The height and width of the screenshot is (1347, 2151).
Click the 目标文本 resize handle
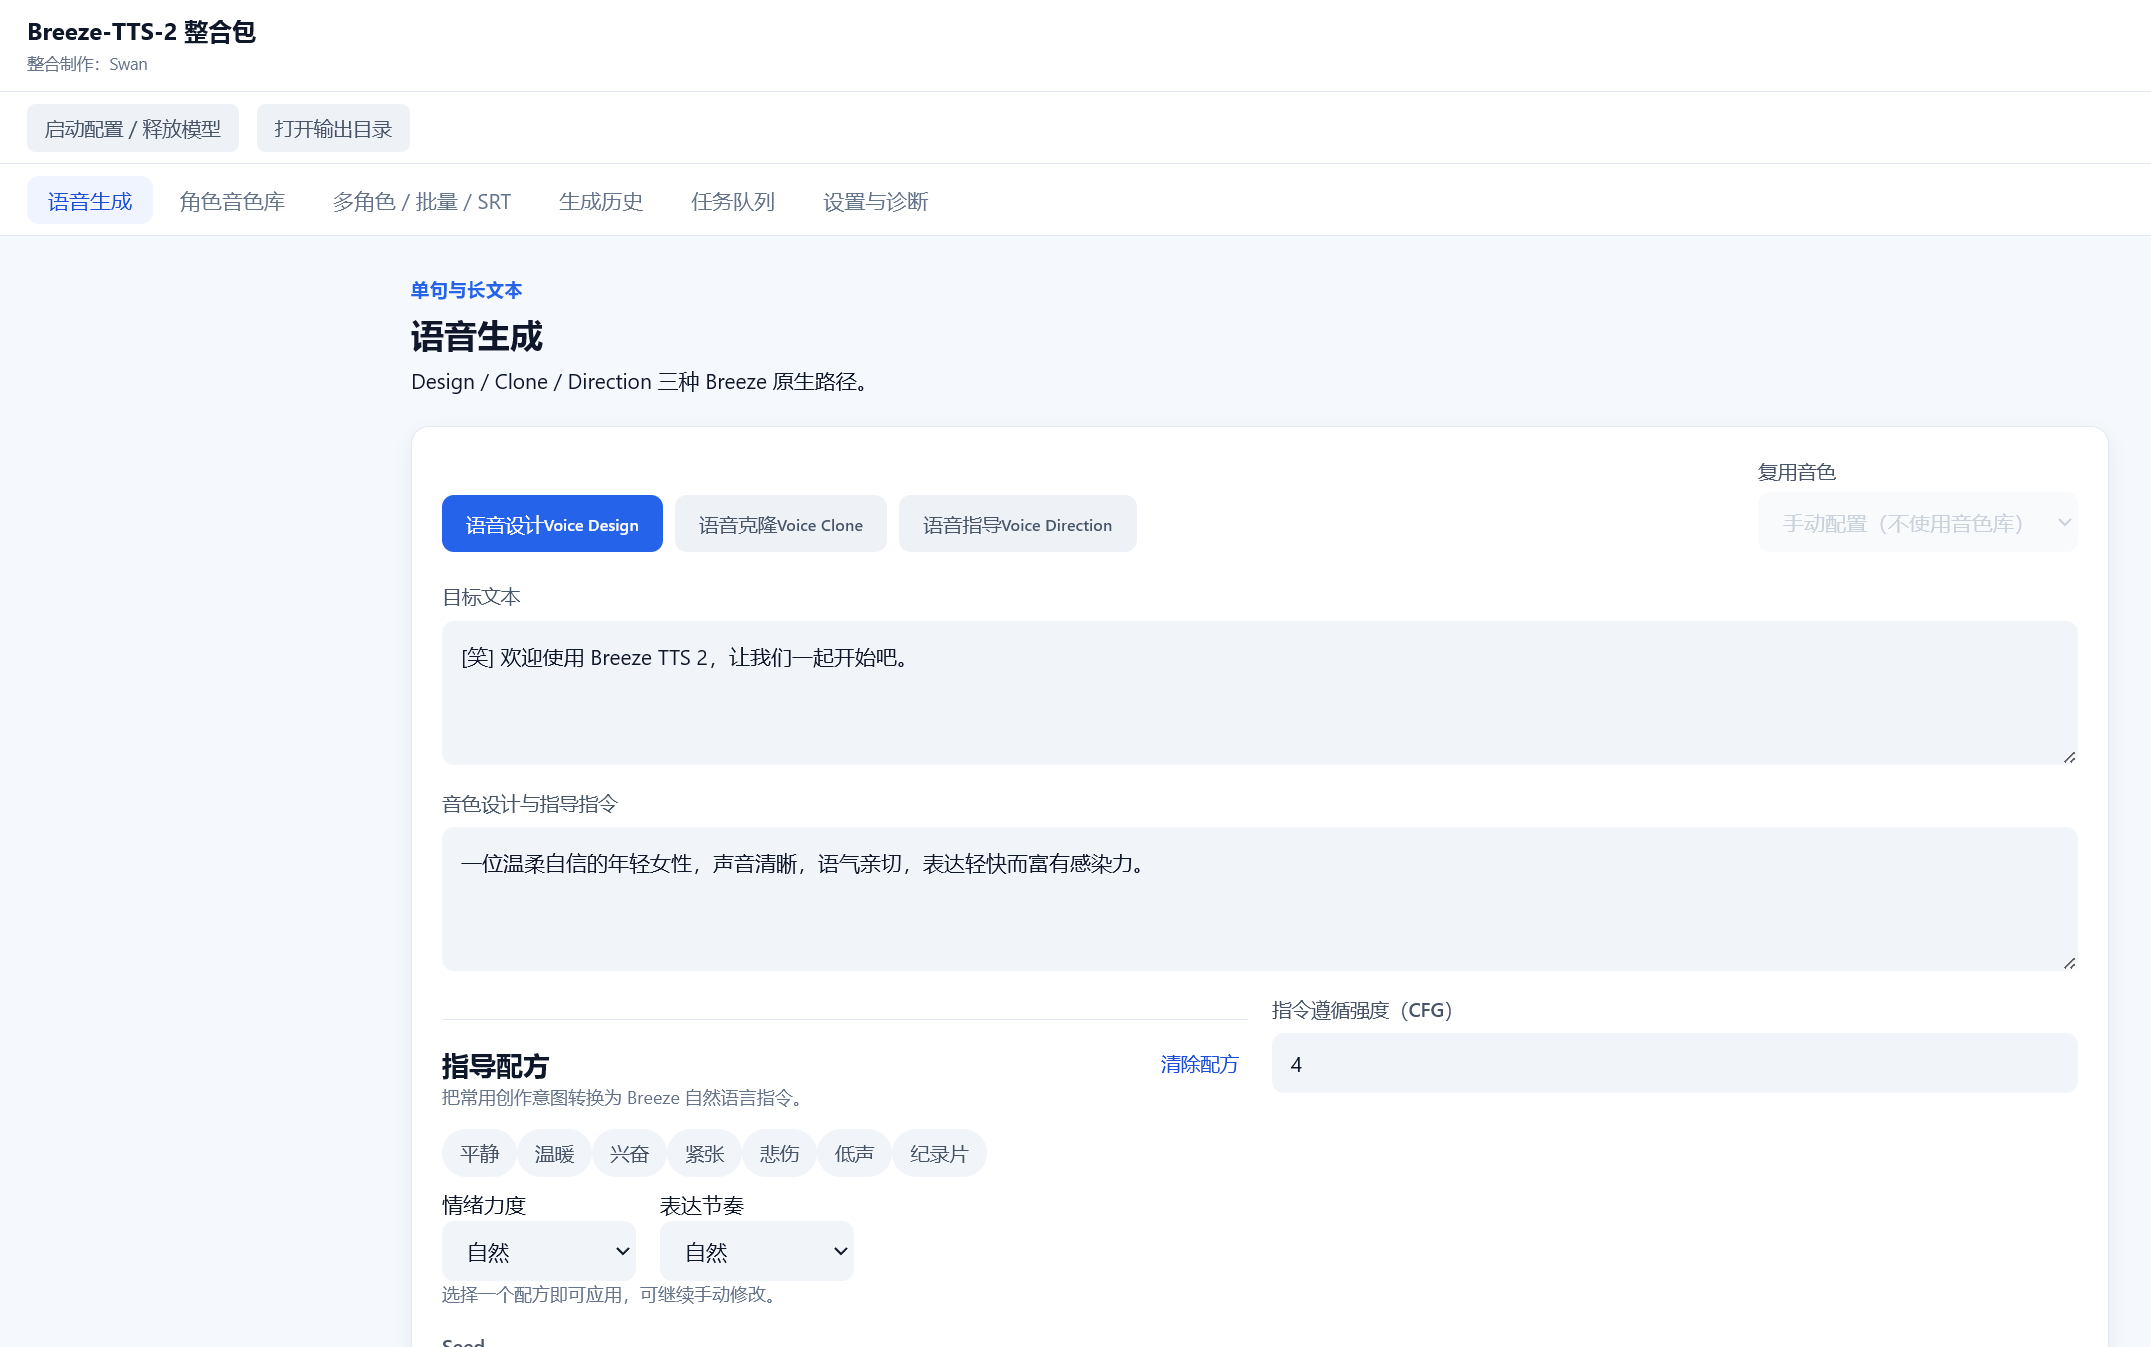point(2069,757)
